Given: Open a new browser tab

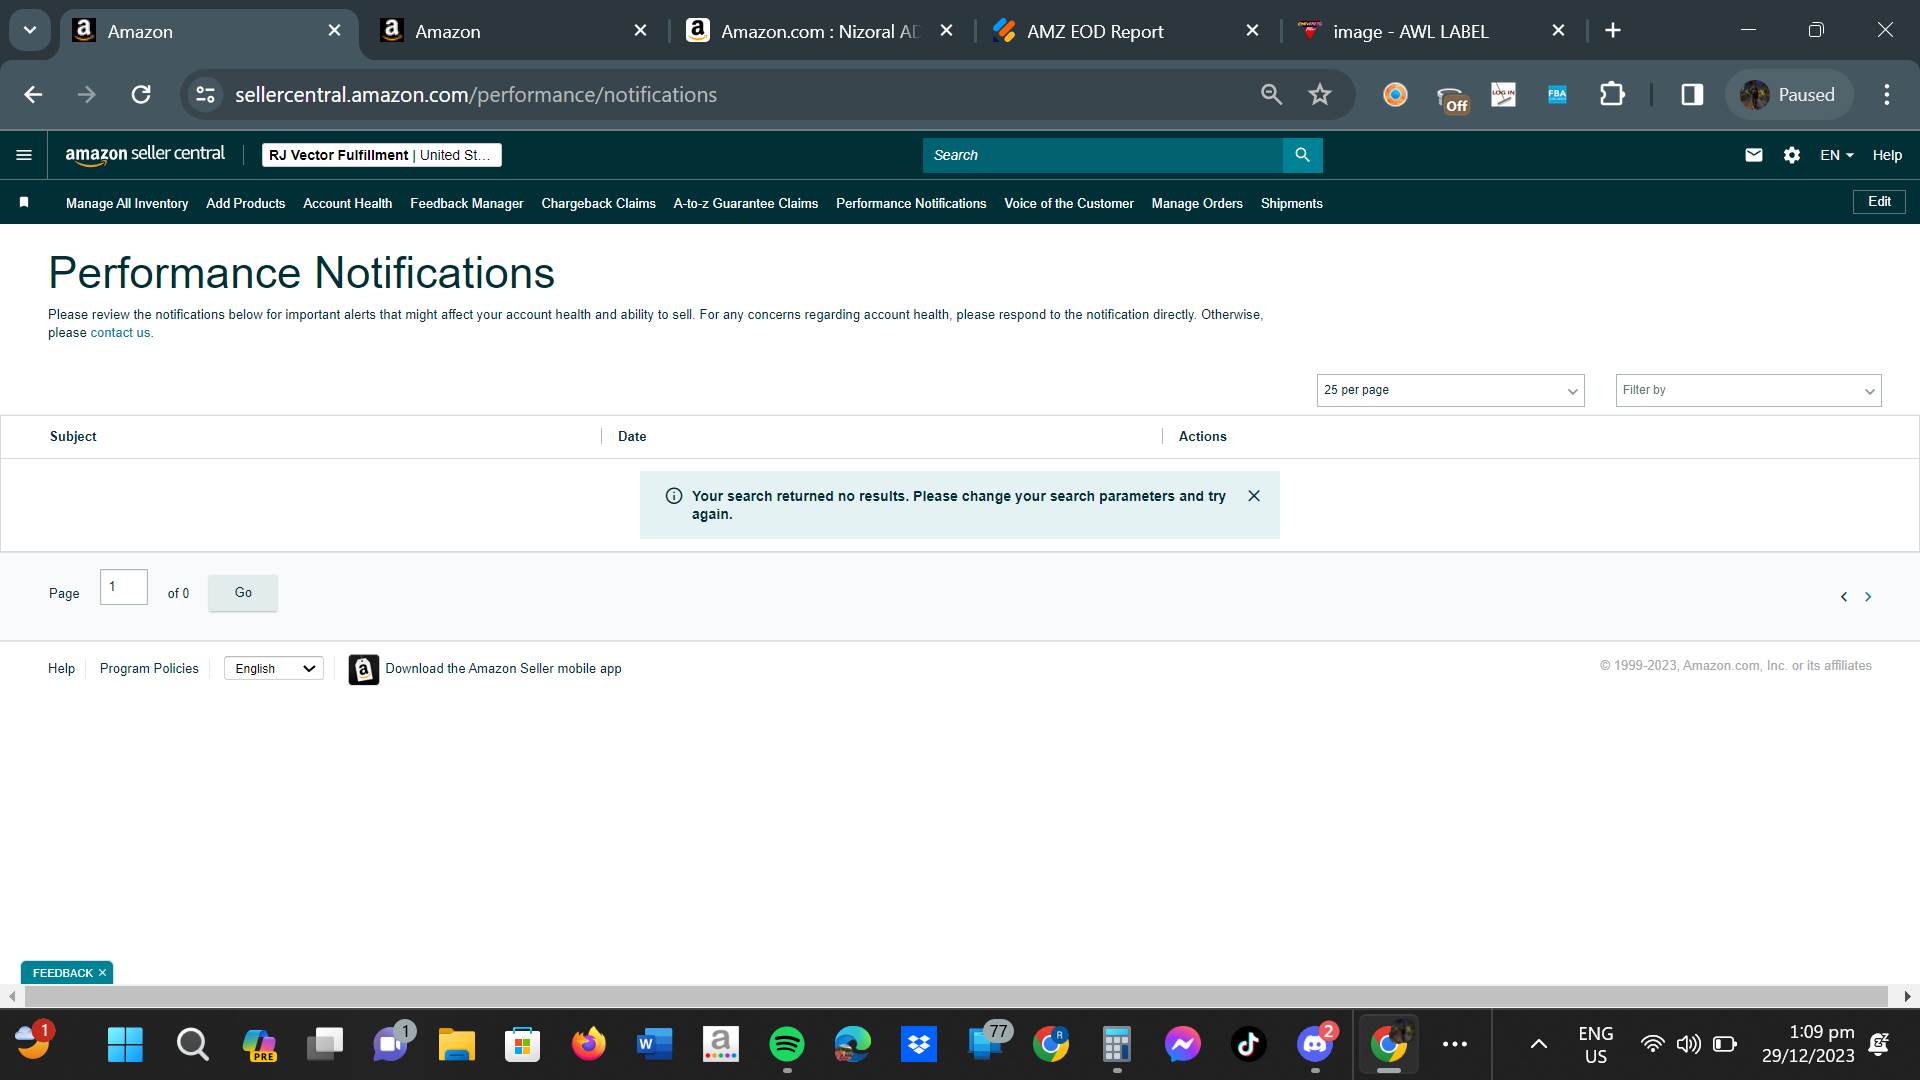Looking at the screenshot, I should (x=1613, y=31).
